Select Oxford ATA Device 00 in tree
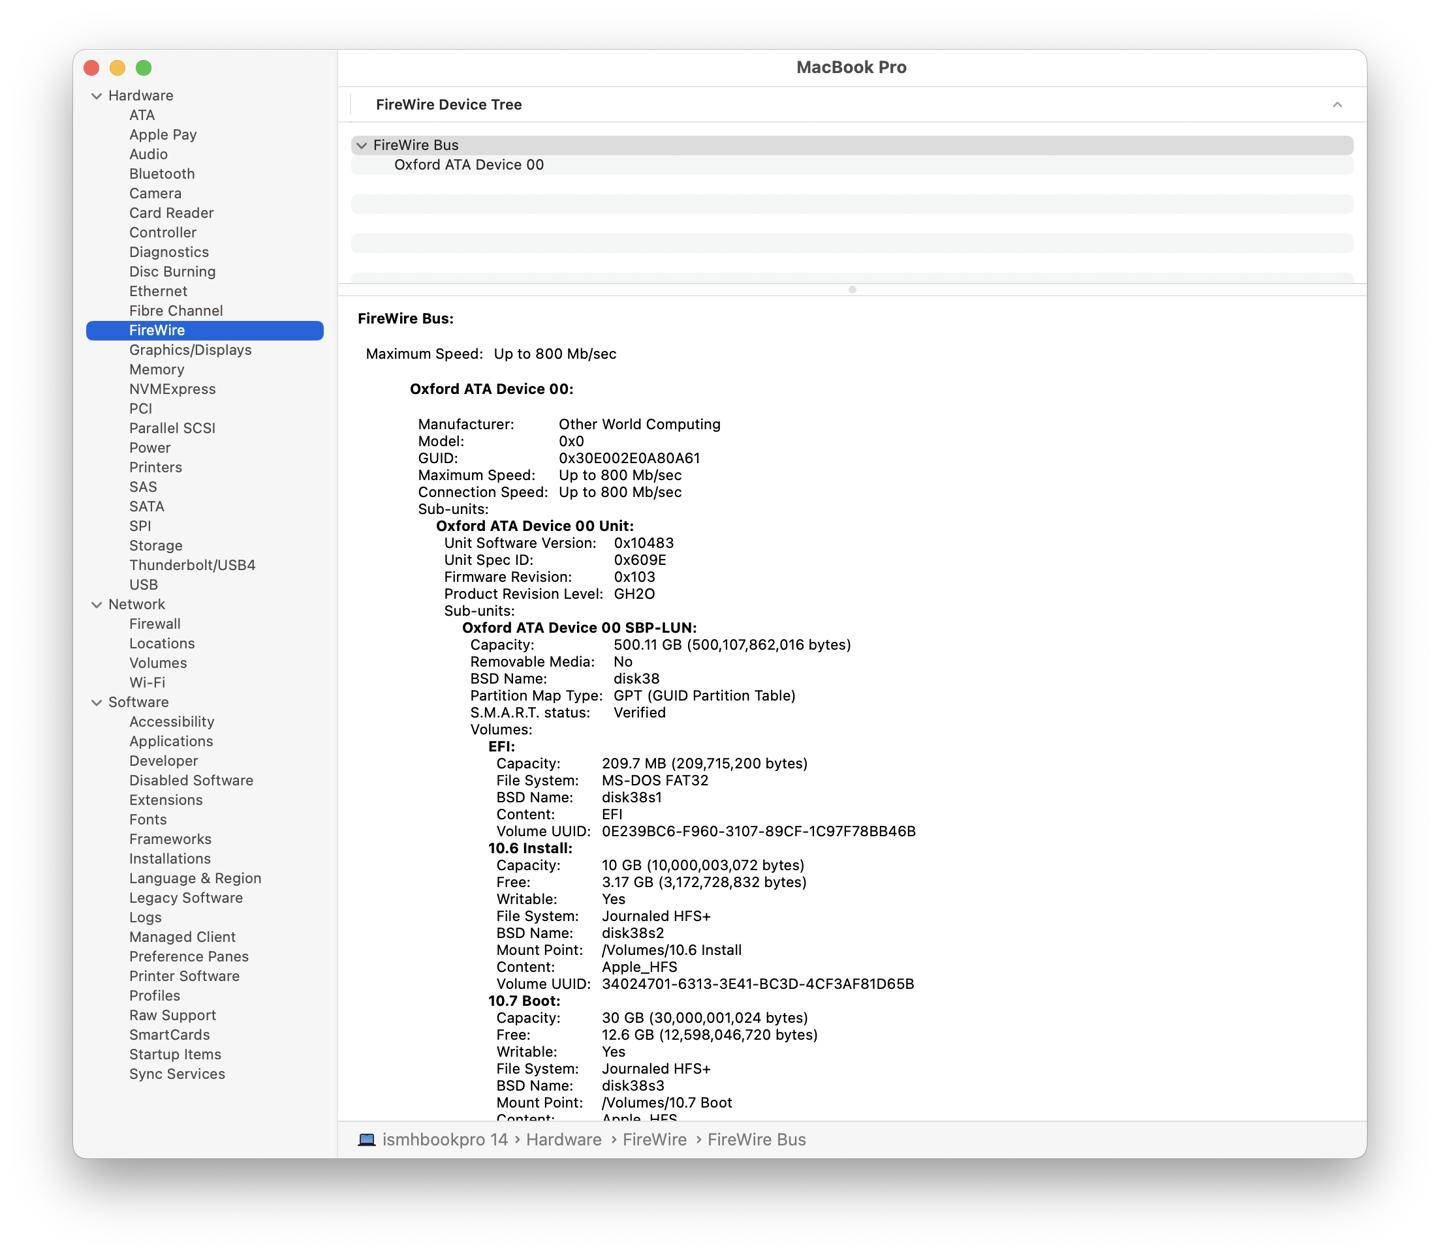The height and width of the screenshot is (1255, 1440). (x=469, y=165)
